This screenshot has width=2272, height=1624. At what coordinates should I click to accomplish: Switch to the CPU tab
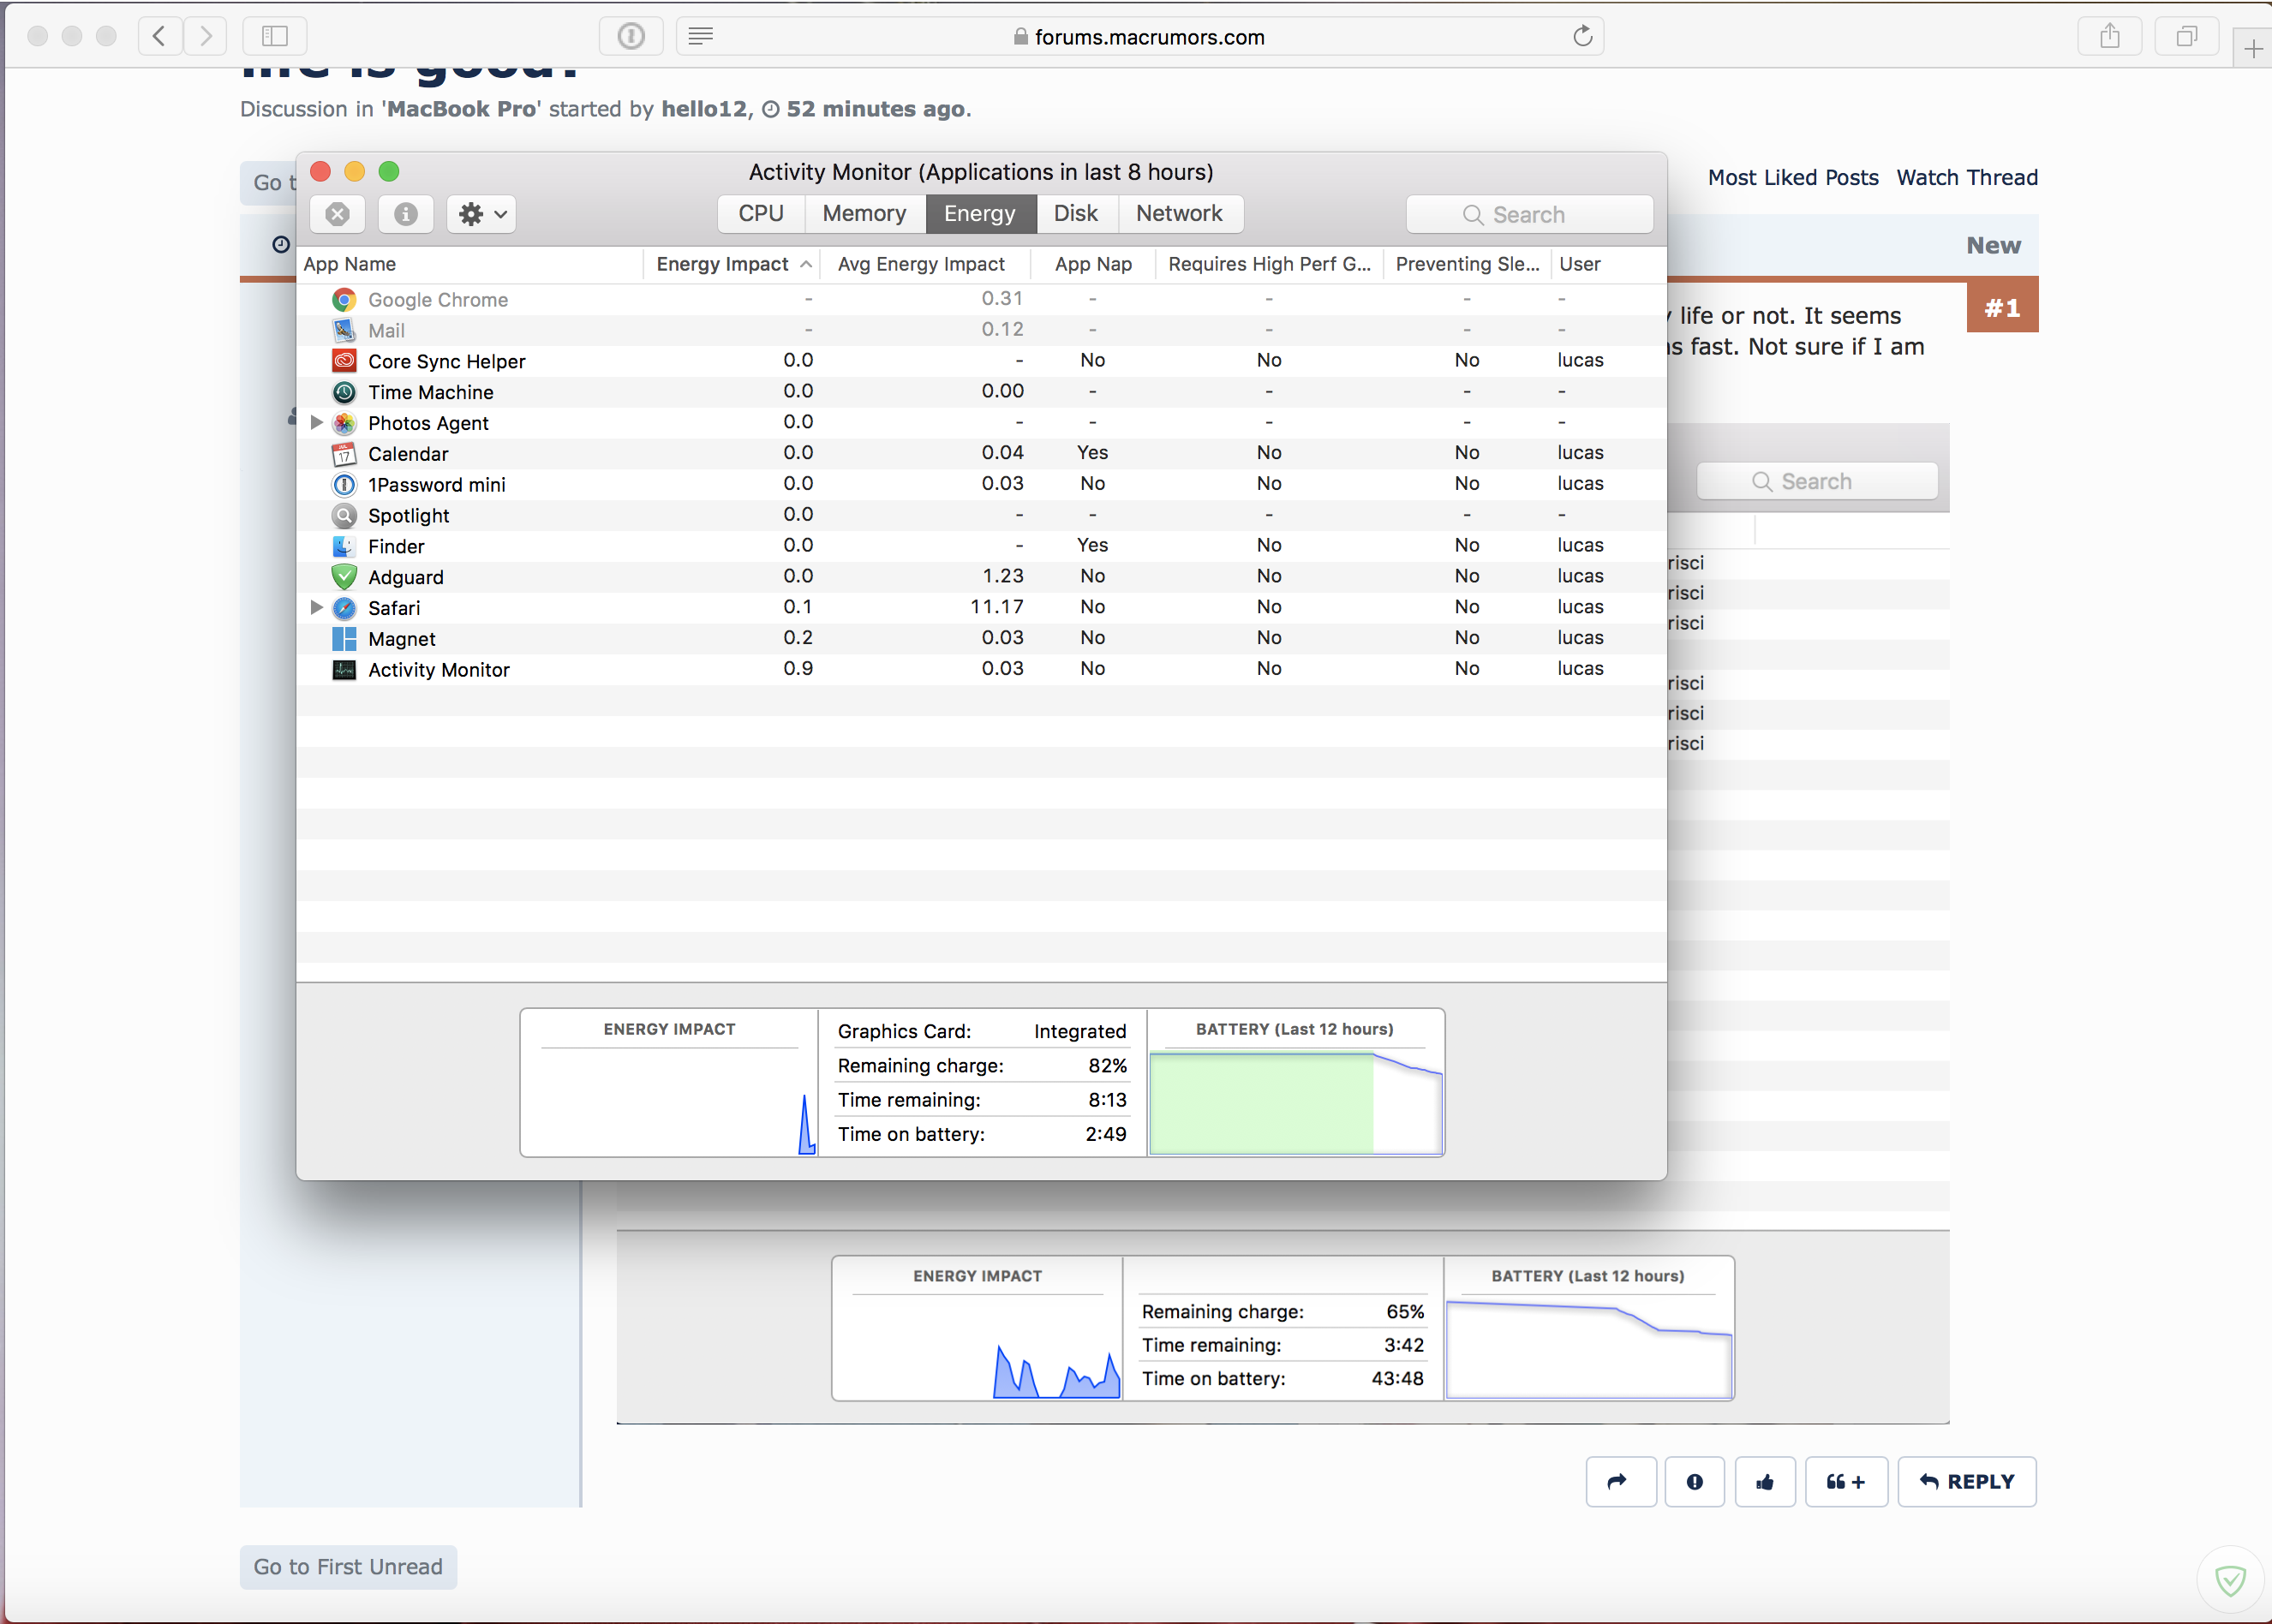[x=760, y=214]
